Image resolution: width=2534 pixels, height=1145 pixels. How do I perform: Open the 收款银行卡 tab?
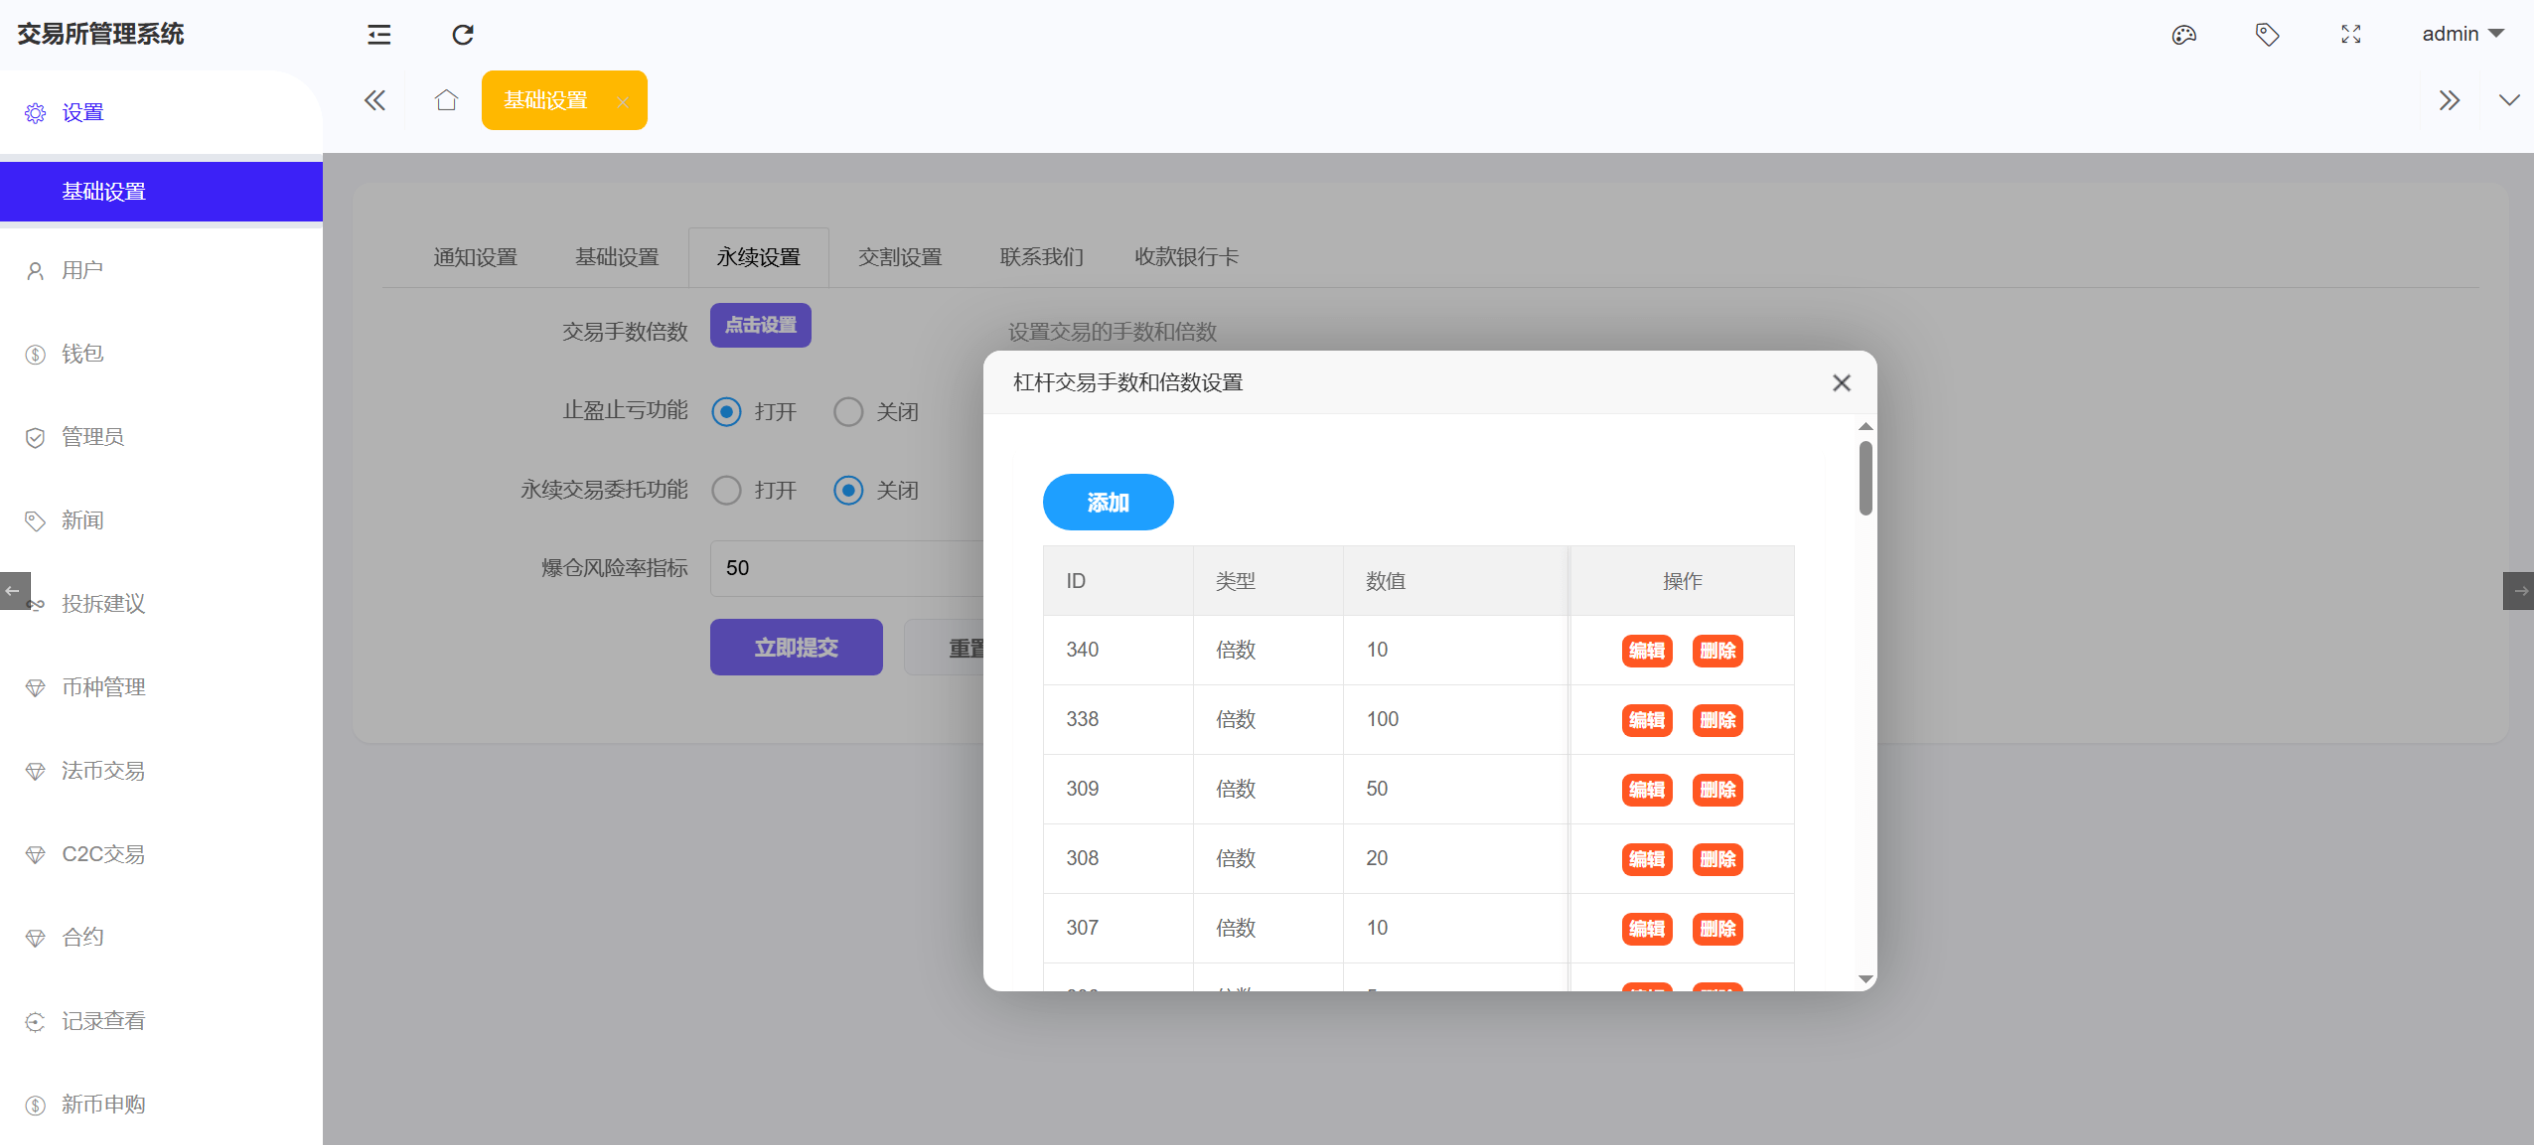pyautogui.click(x=1186, y=257)
